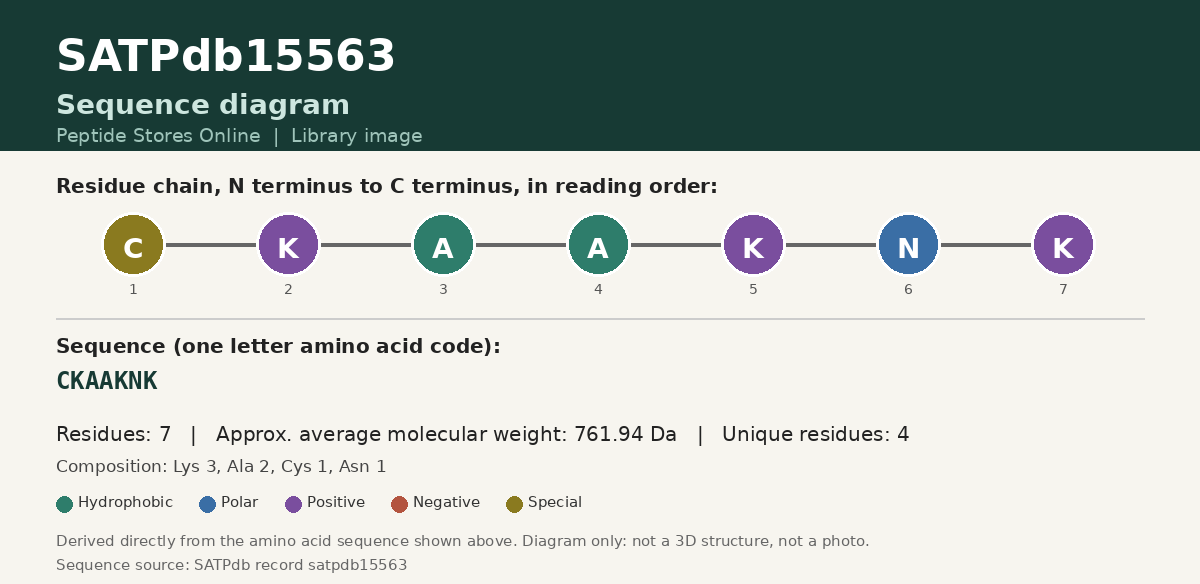Click the alanine A residue at position 3
Image resolution: width=1200 pixels, height=584 pixels.
[x=443, y=244]
